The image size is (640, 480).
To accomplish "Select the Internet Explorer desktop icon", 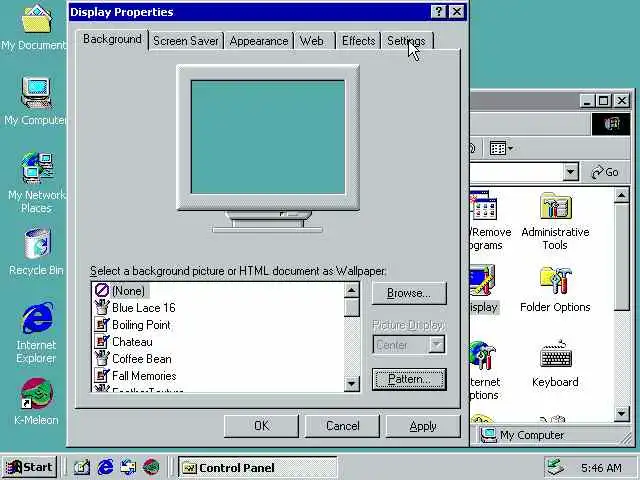I will tap(37, 319).
